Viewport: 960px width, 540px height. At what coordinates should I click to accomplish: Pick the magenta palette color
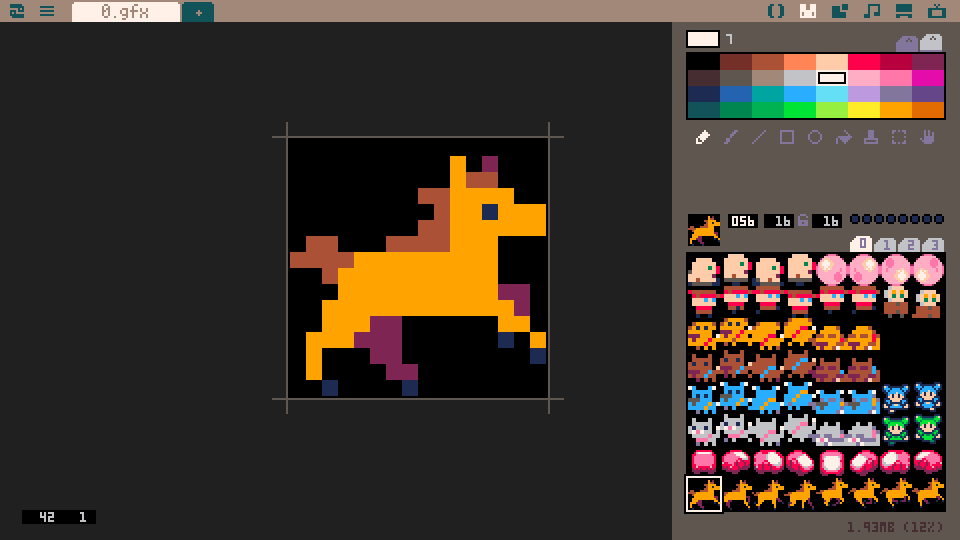928,78
